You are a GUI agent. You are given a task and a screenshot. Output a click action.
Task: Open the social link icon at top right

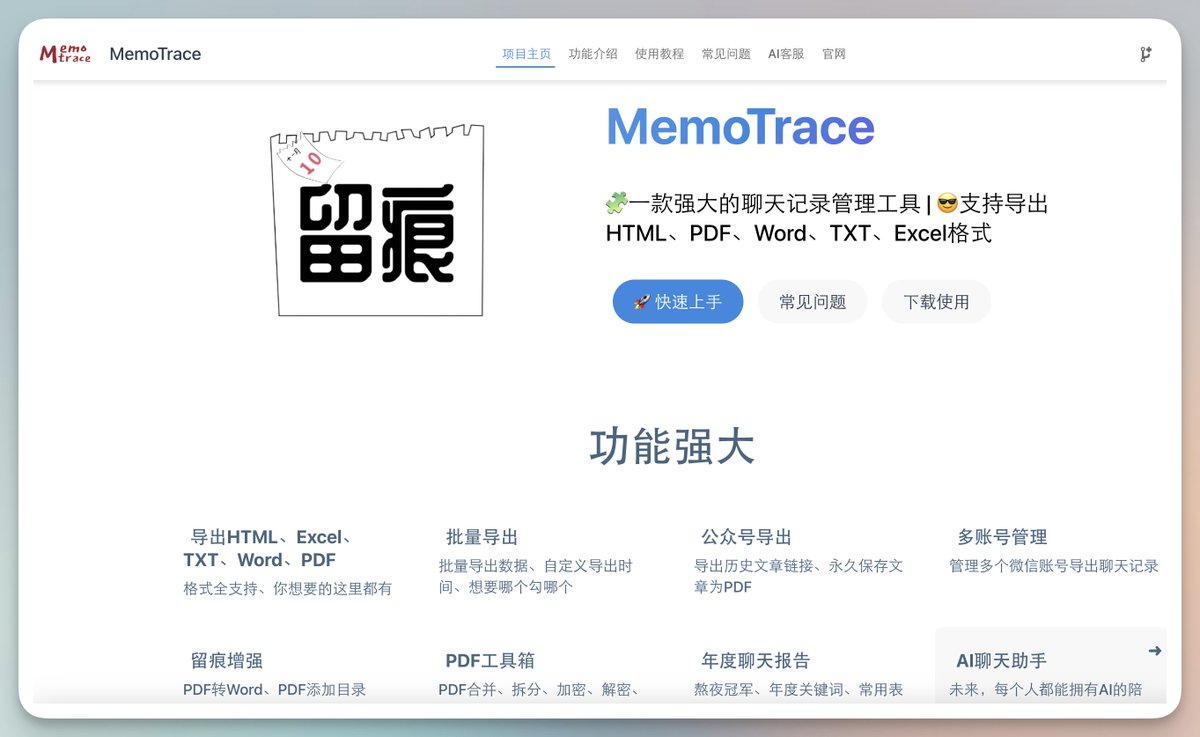(1146, 53)
